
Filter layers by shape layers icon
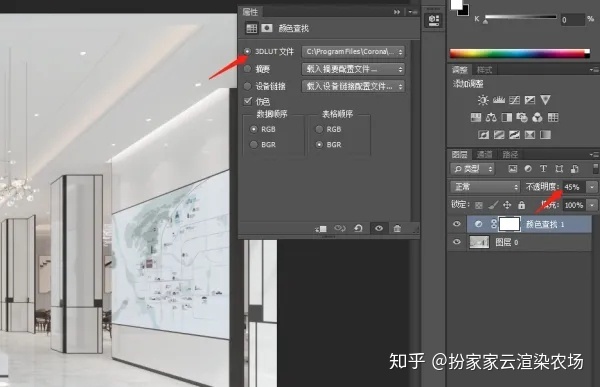tap(559, 169)
